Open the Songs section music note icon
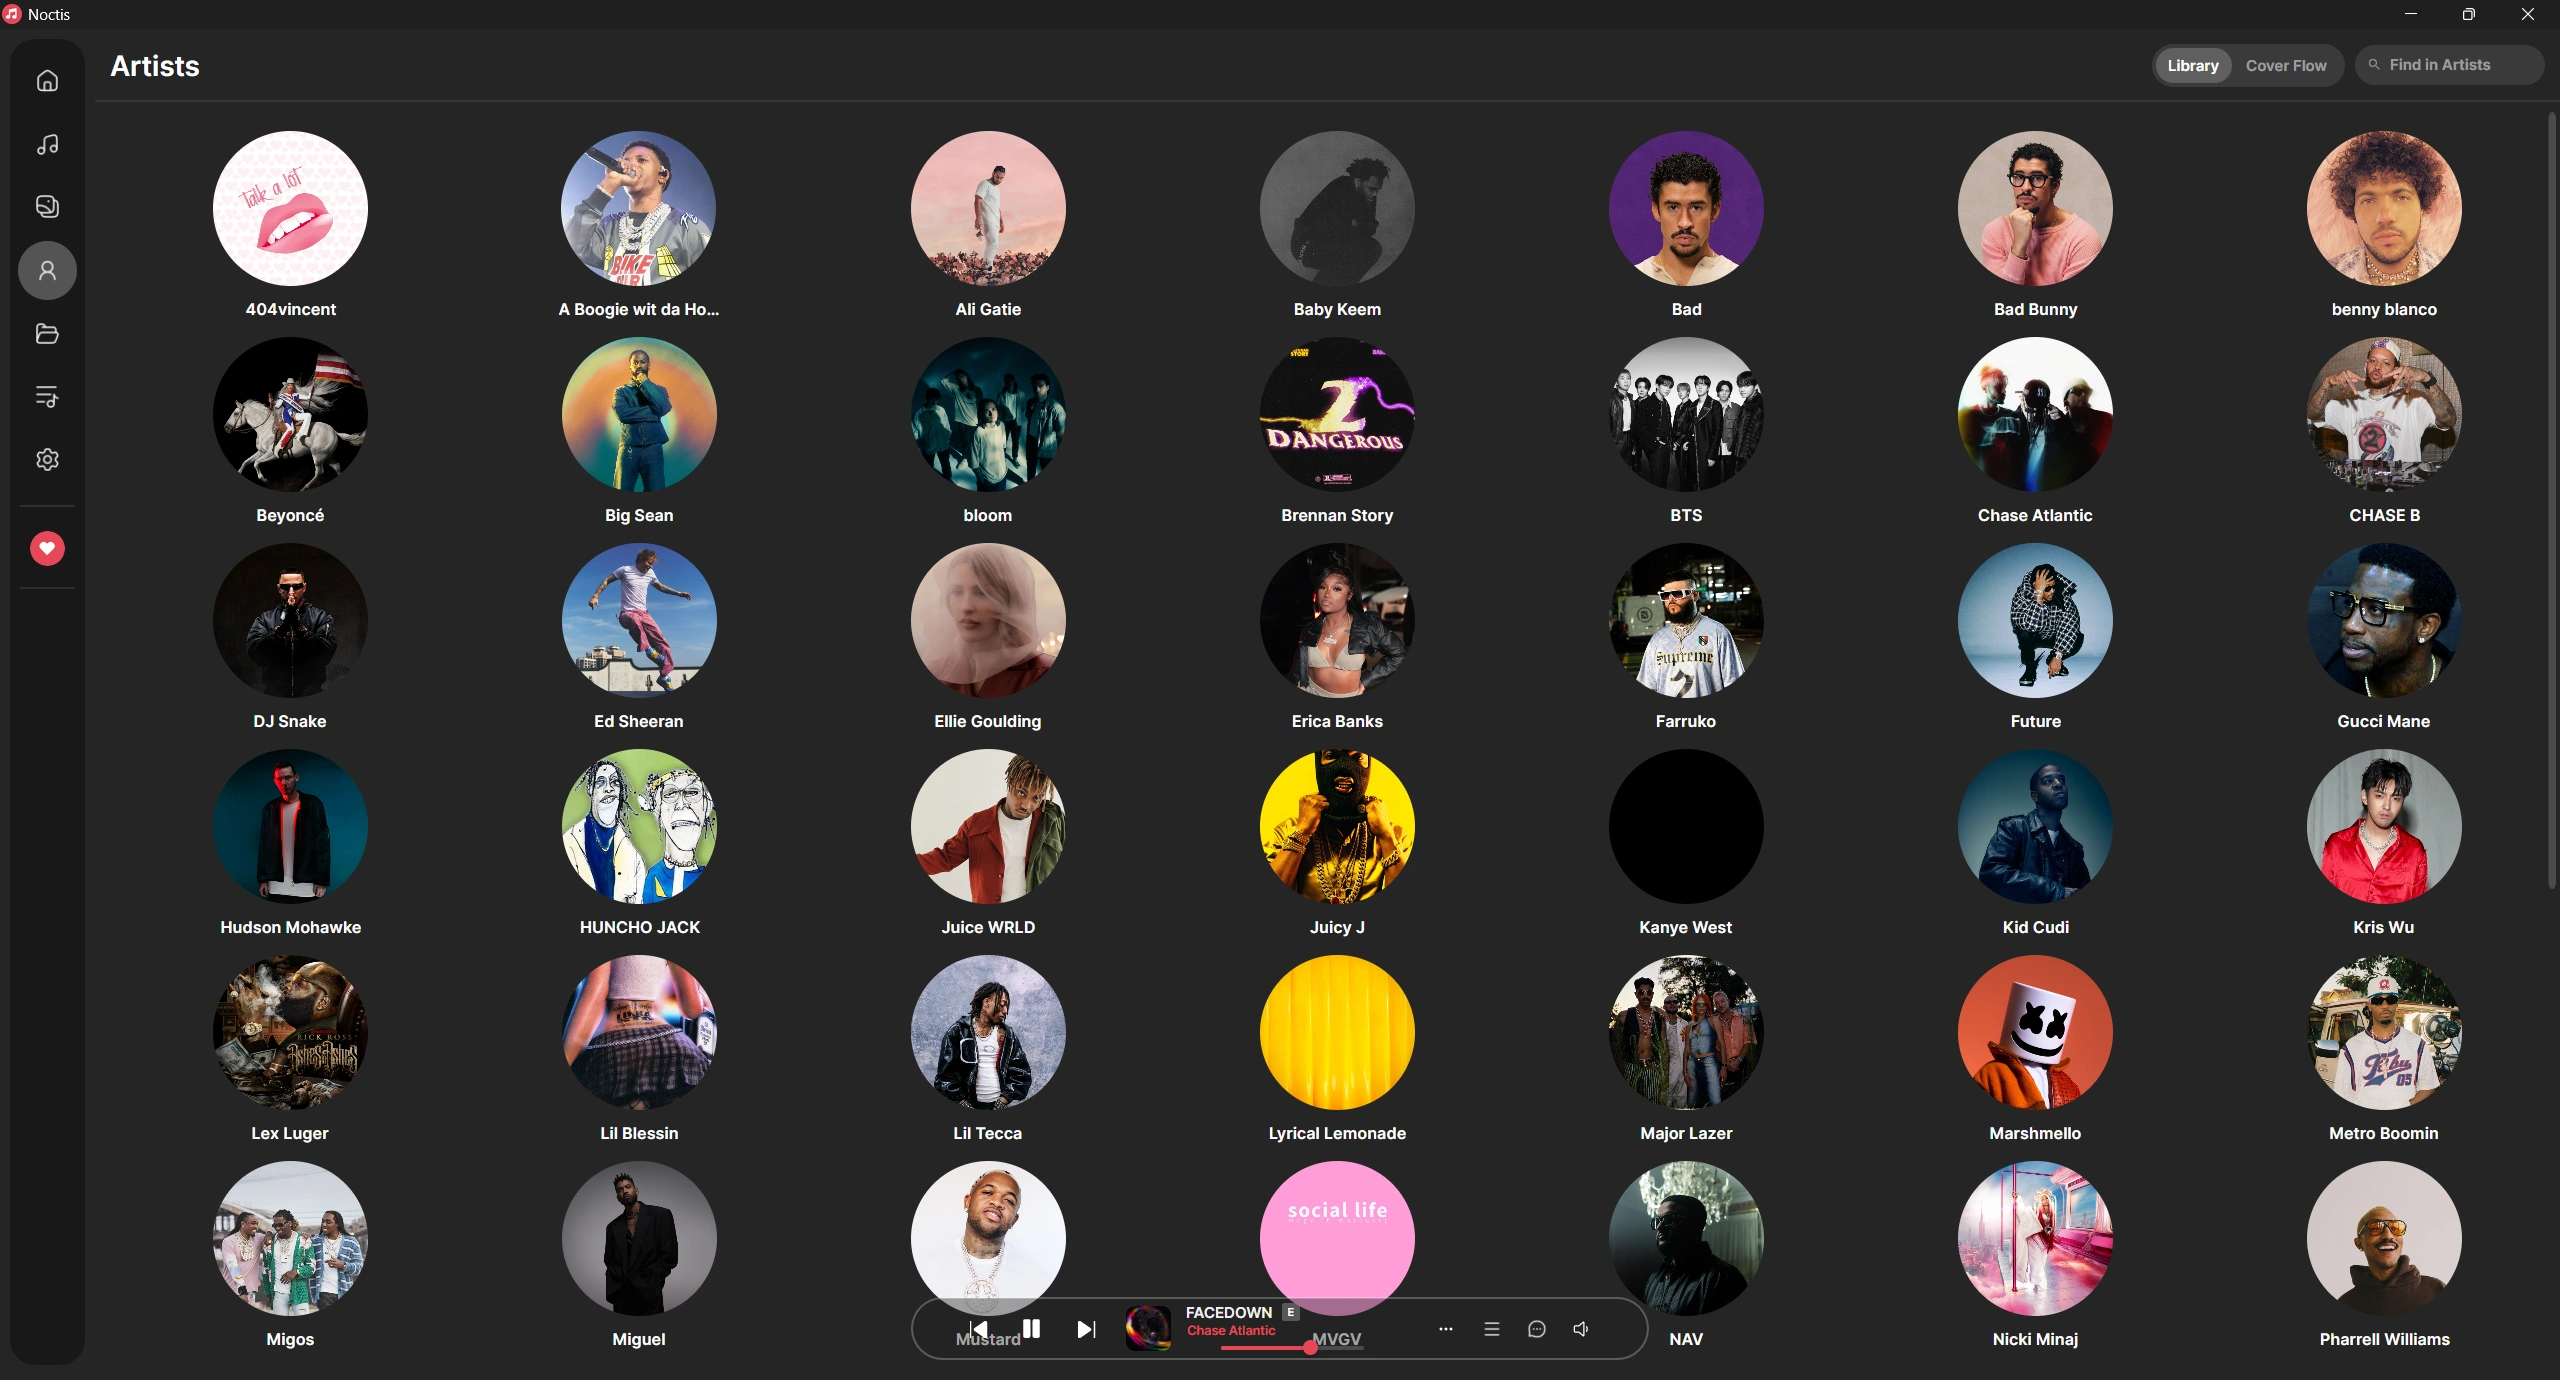Viewport: 2560px width, 1380px height. 47,145
